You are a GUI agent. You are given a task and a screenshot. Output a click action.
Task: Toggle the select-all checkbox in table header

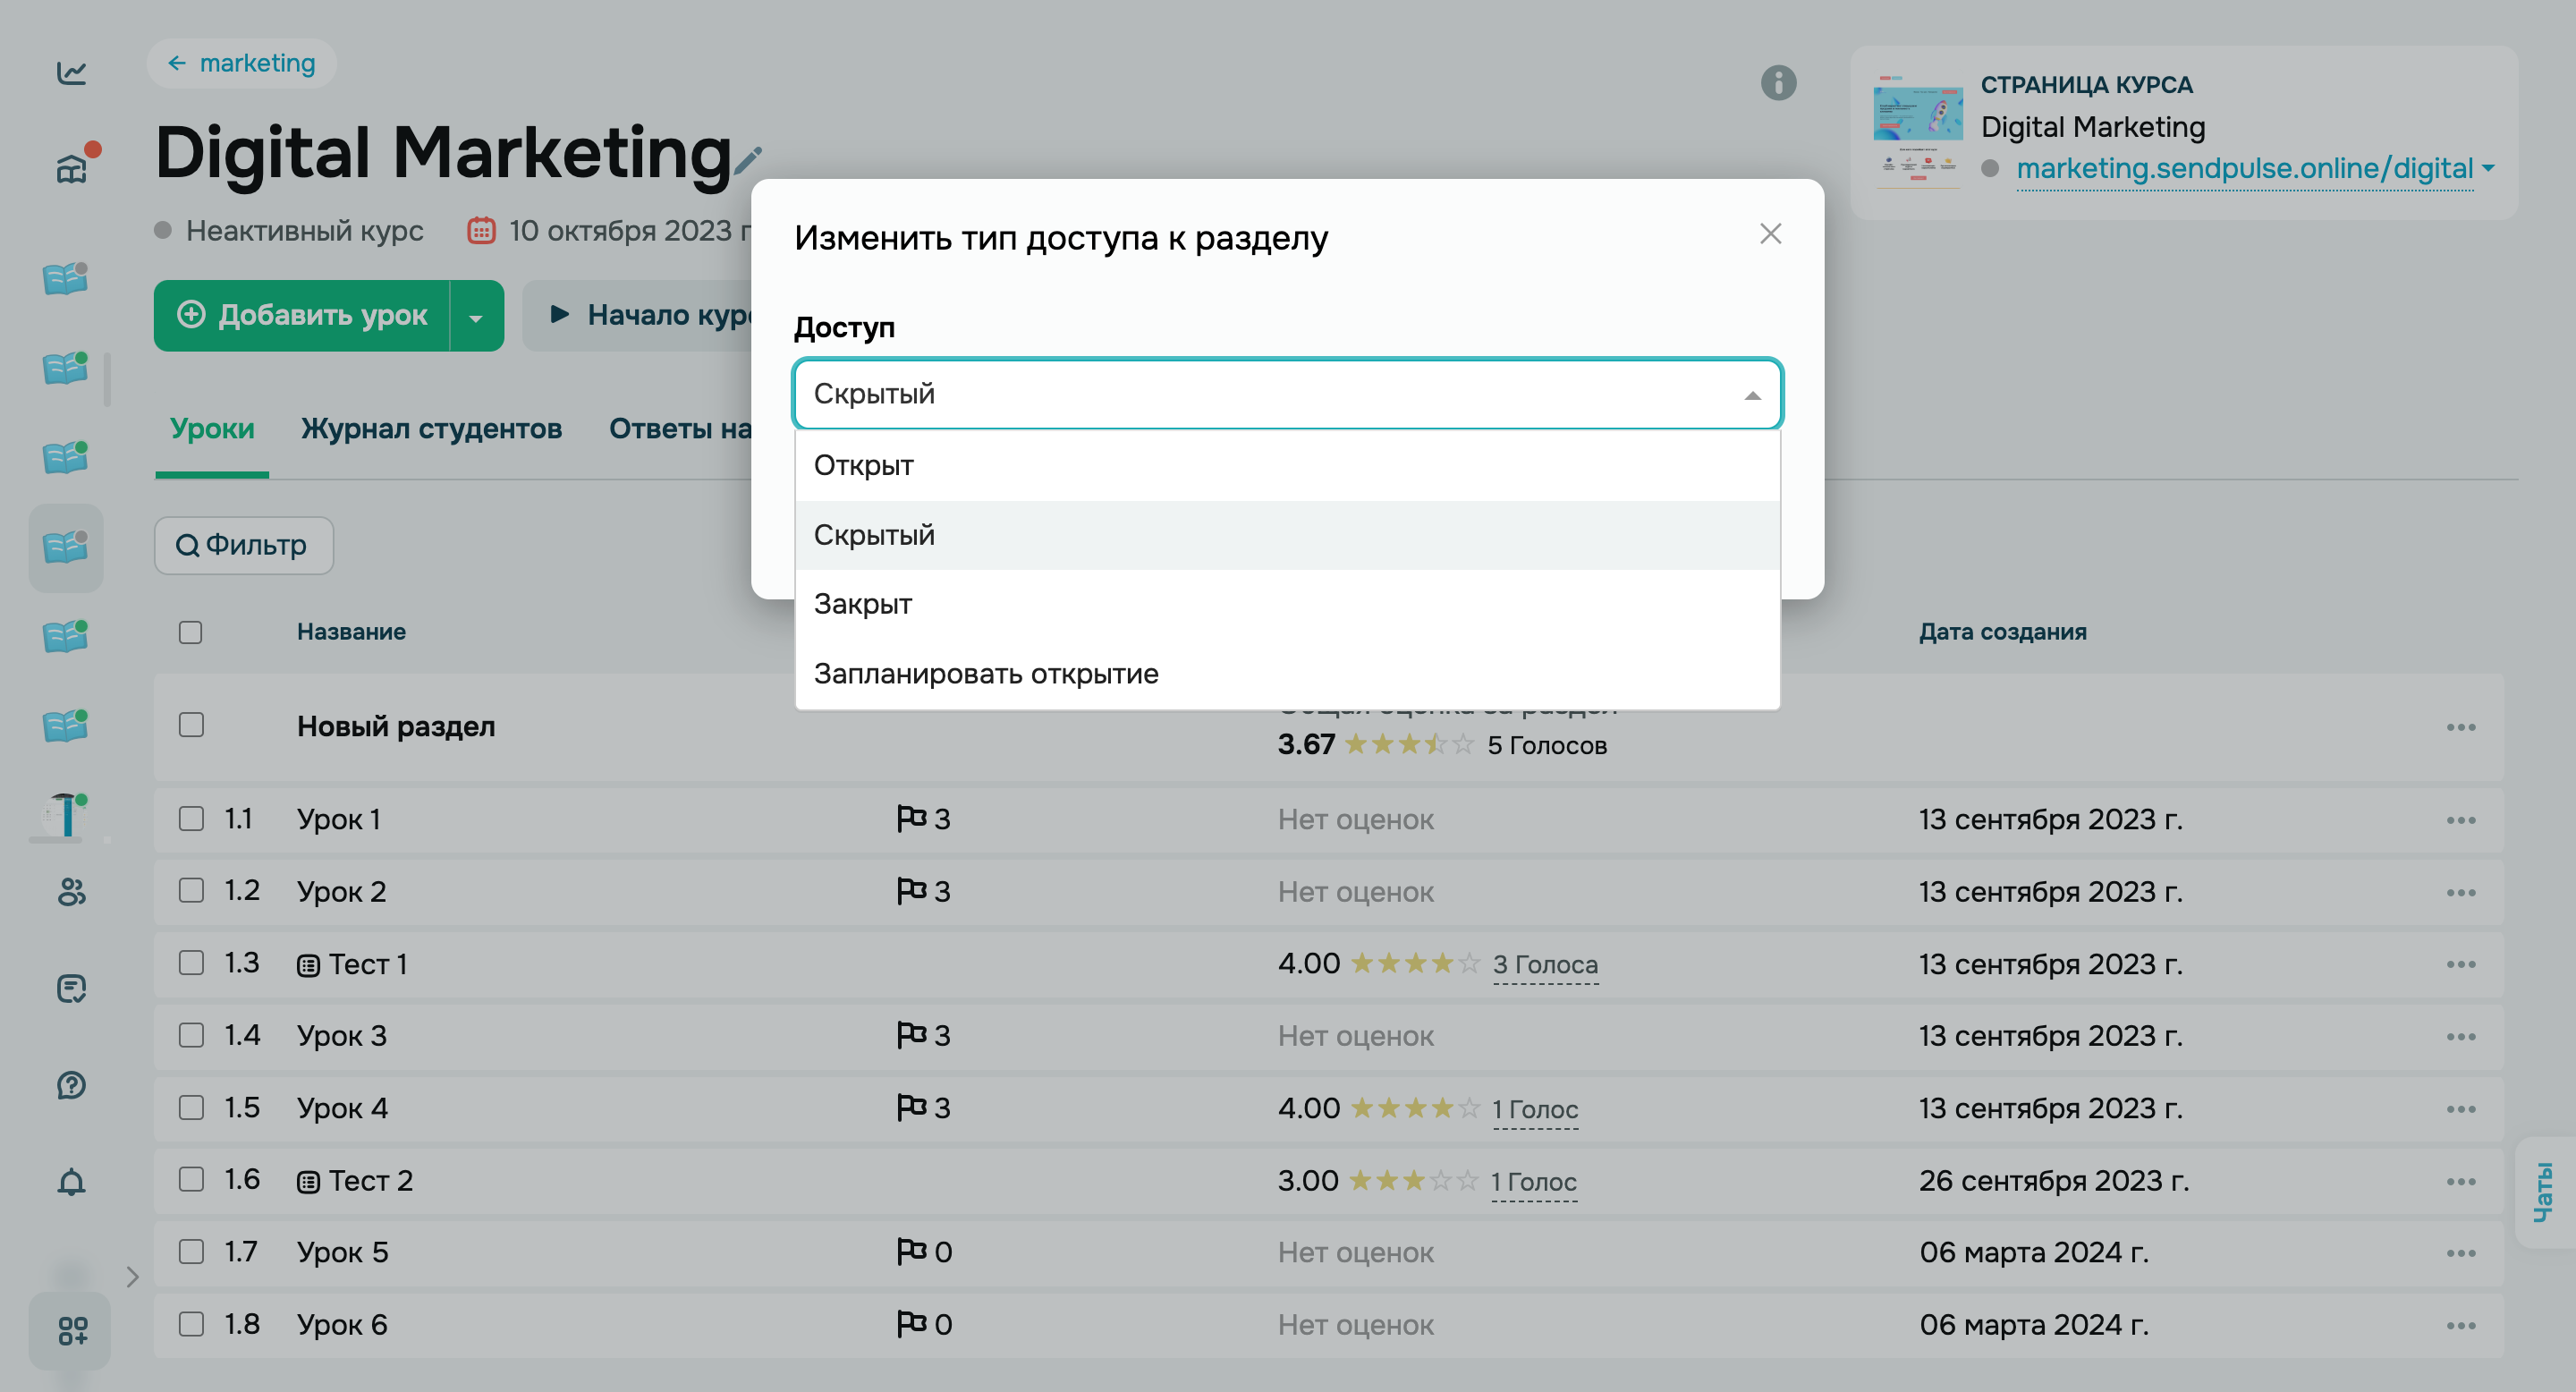(x=191, y=632)
